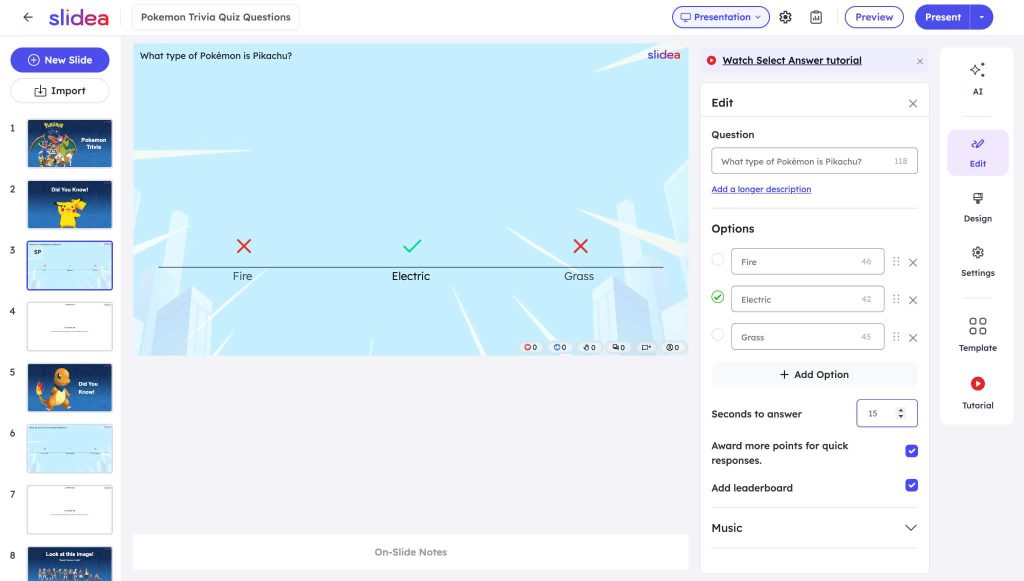This screenshot has height=581, width=1024.
Task: Grab the Electric option drag handle
Action: [896, 299]
